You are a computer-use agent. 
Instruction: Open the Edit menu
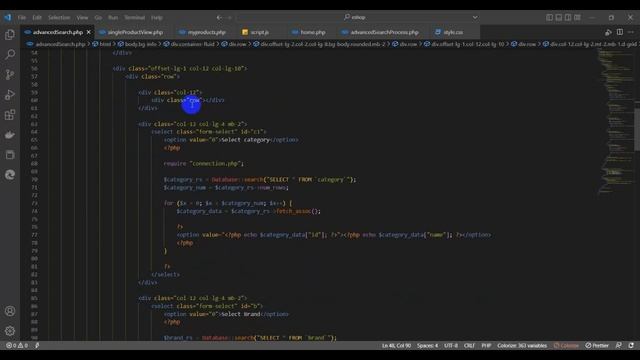coord(37,18)
